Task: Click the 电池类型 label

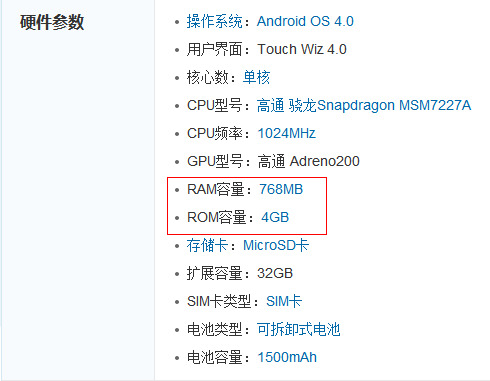Action: point(214,329)
